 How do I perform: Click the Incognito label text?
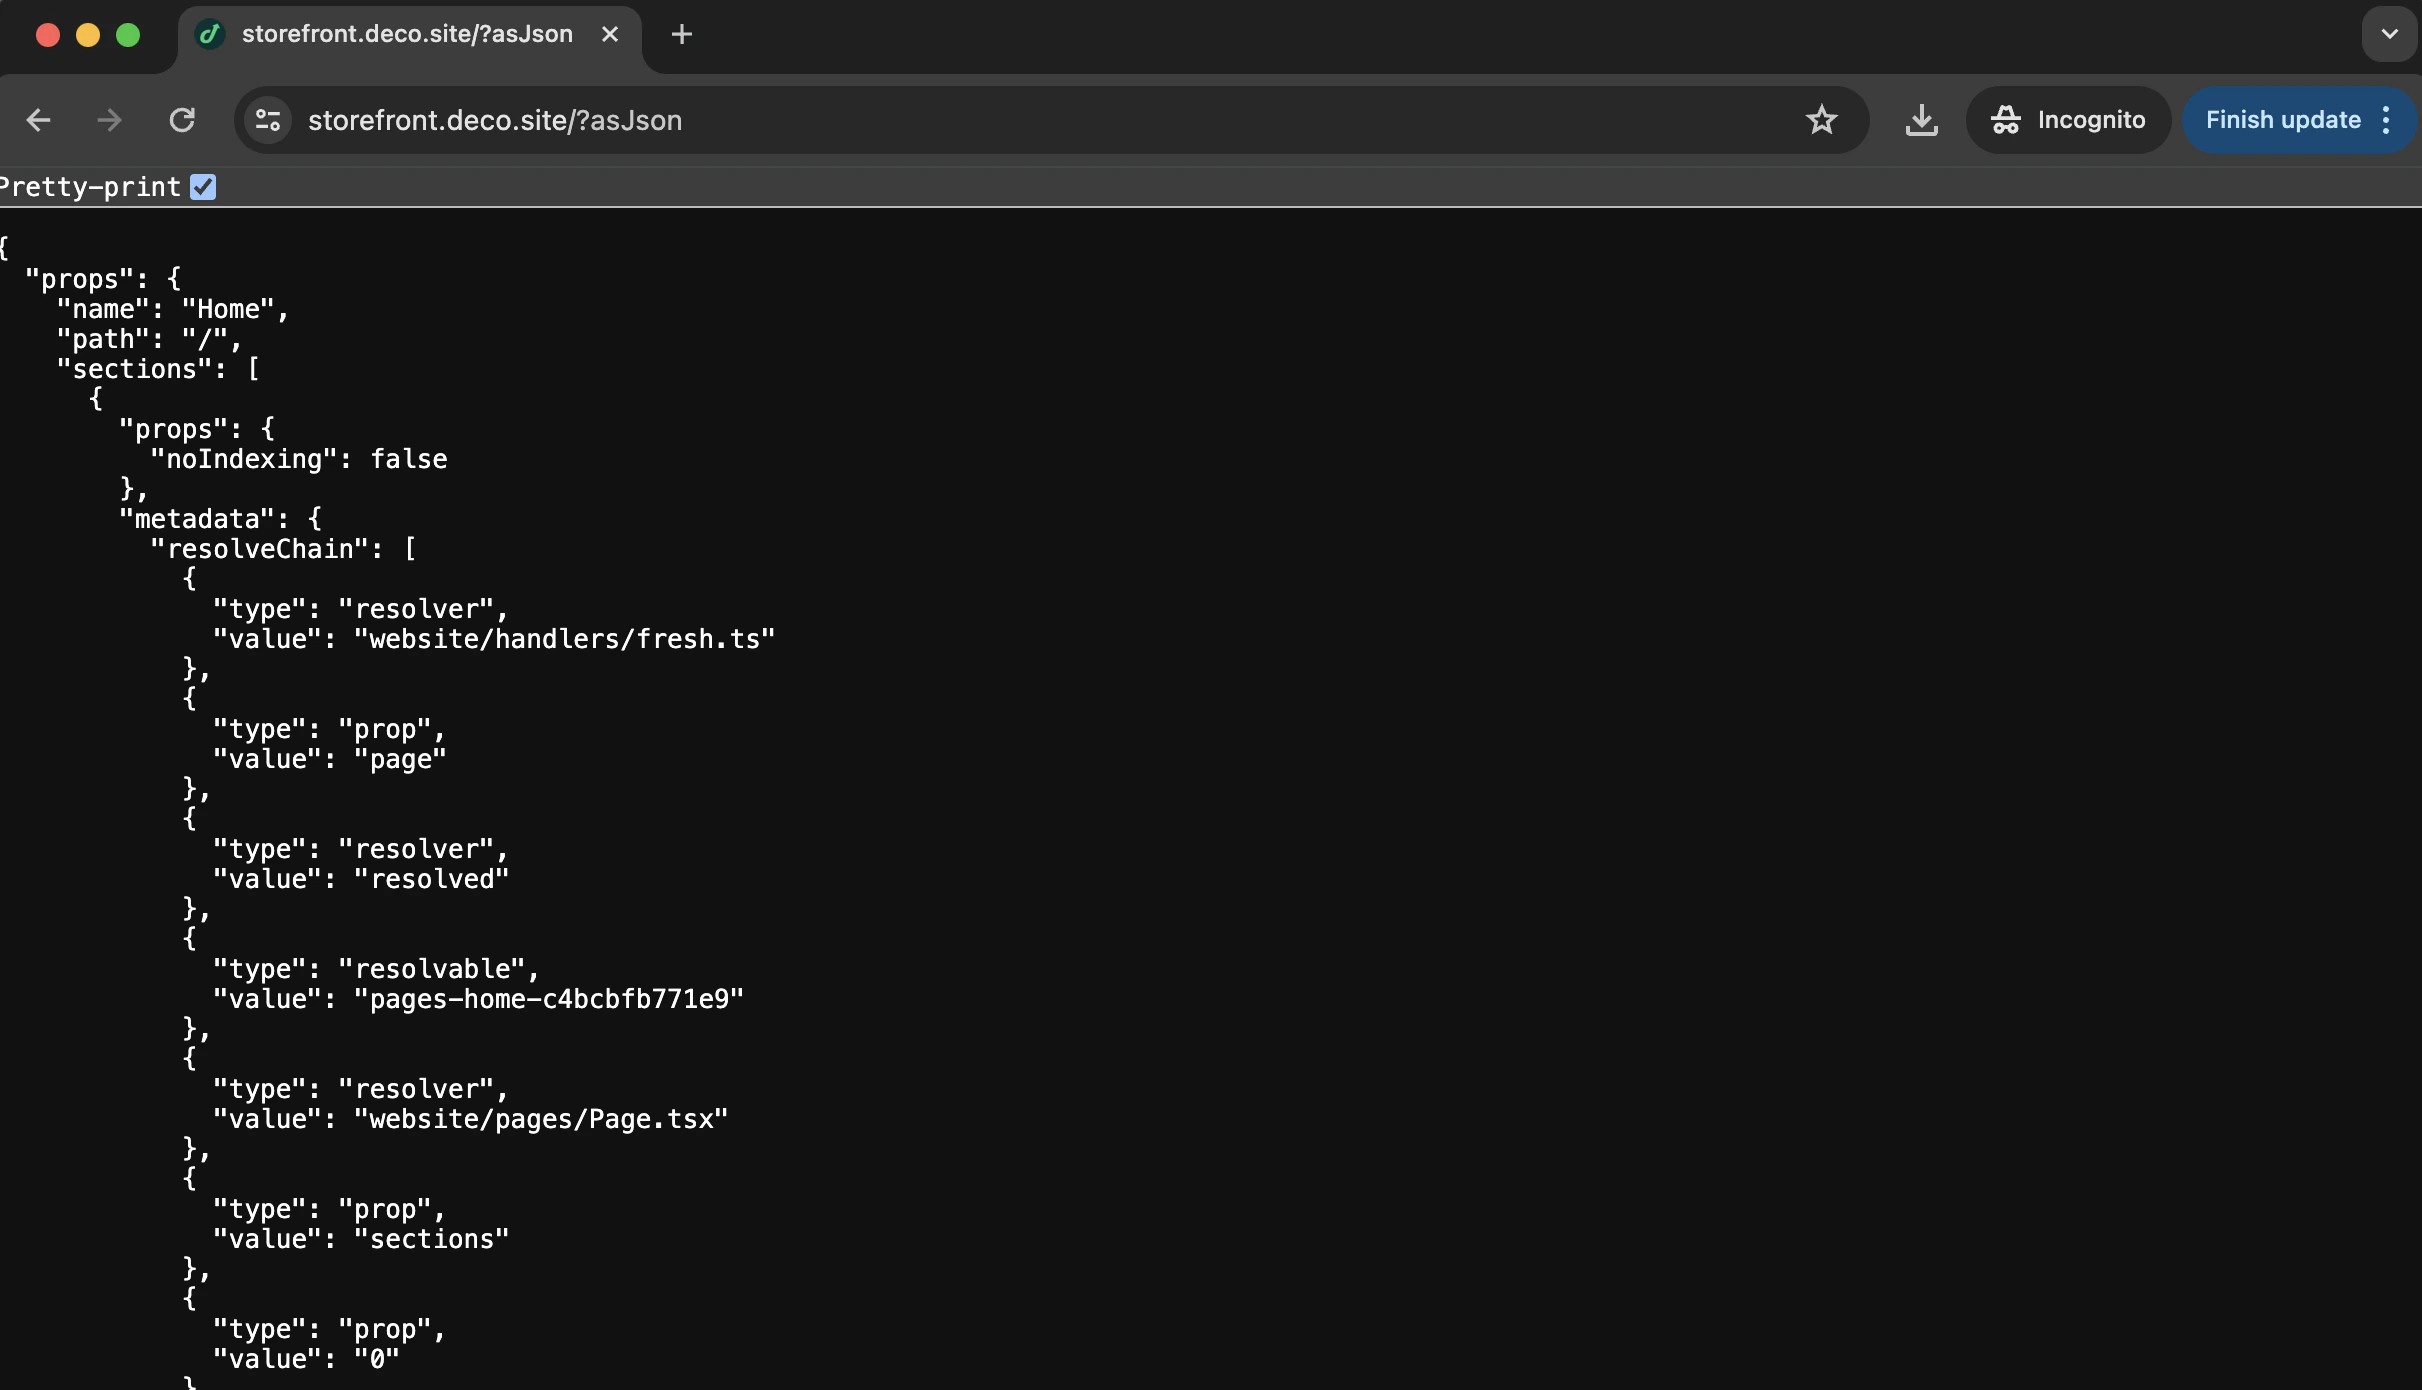2095,119
